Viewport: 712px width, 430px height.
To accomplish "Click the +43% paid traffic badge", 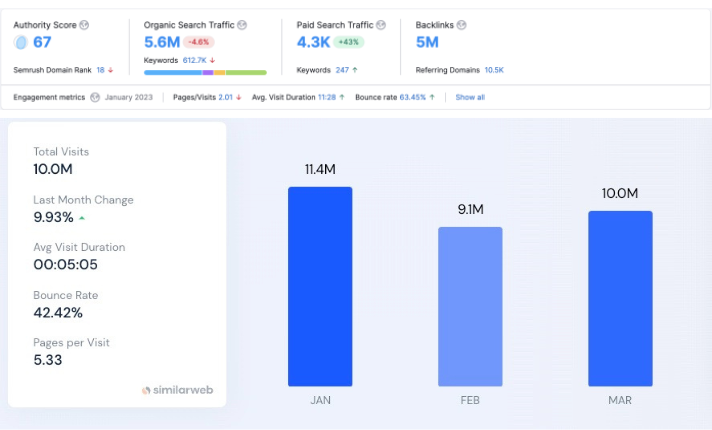I will pyautogui.click(x=349, y=42).
